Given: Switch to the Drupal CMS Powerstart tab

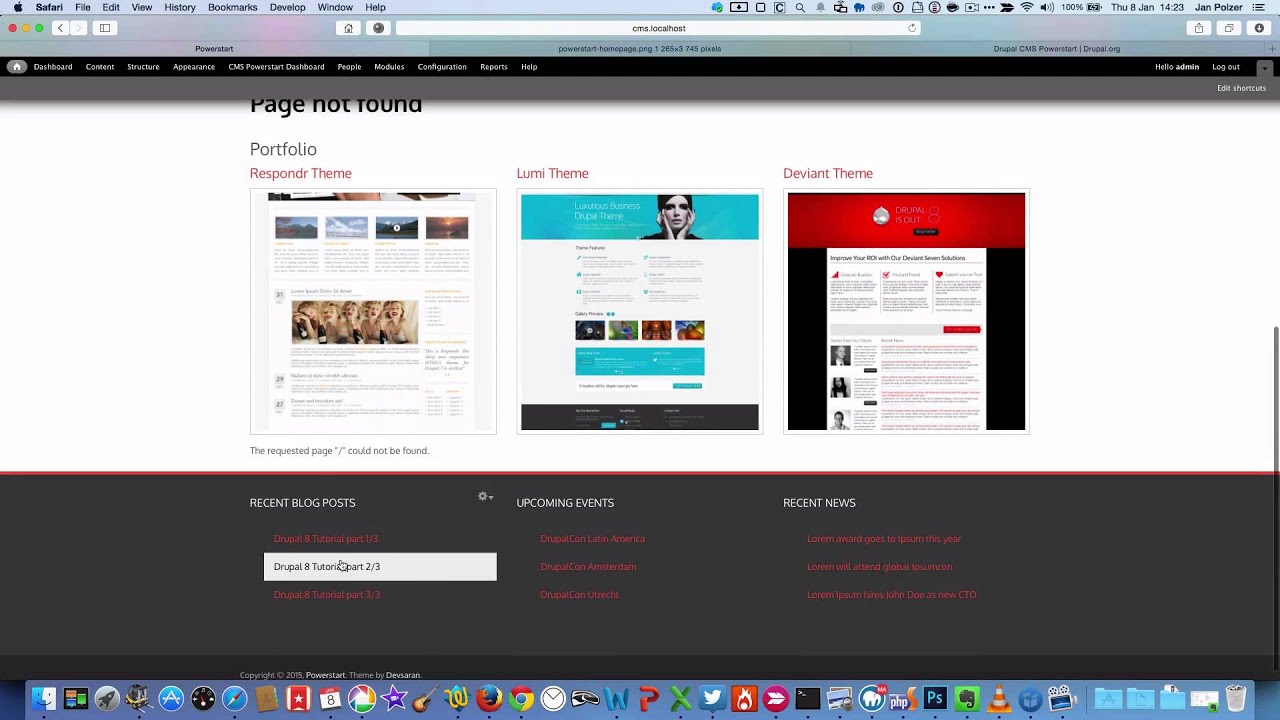Looking at the screenshot, I should tap(1057, 48).
